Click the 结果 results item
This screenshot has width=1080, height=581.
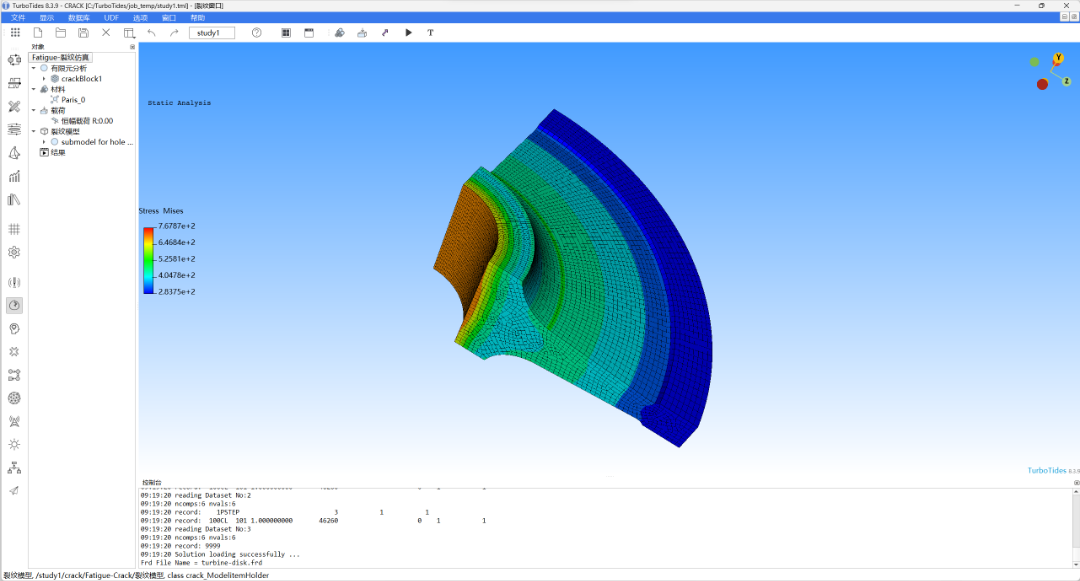point(58,152)
